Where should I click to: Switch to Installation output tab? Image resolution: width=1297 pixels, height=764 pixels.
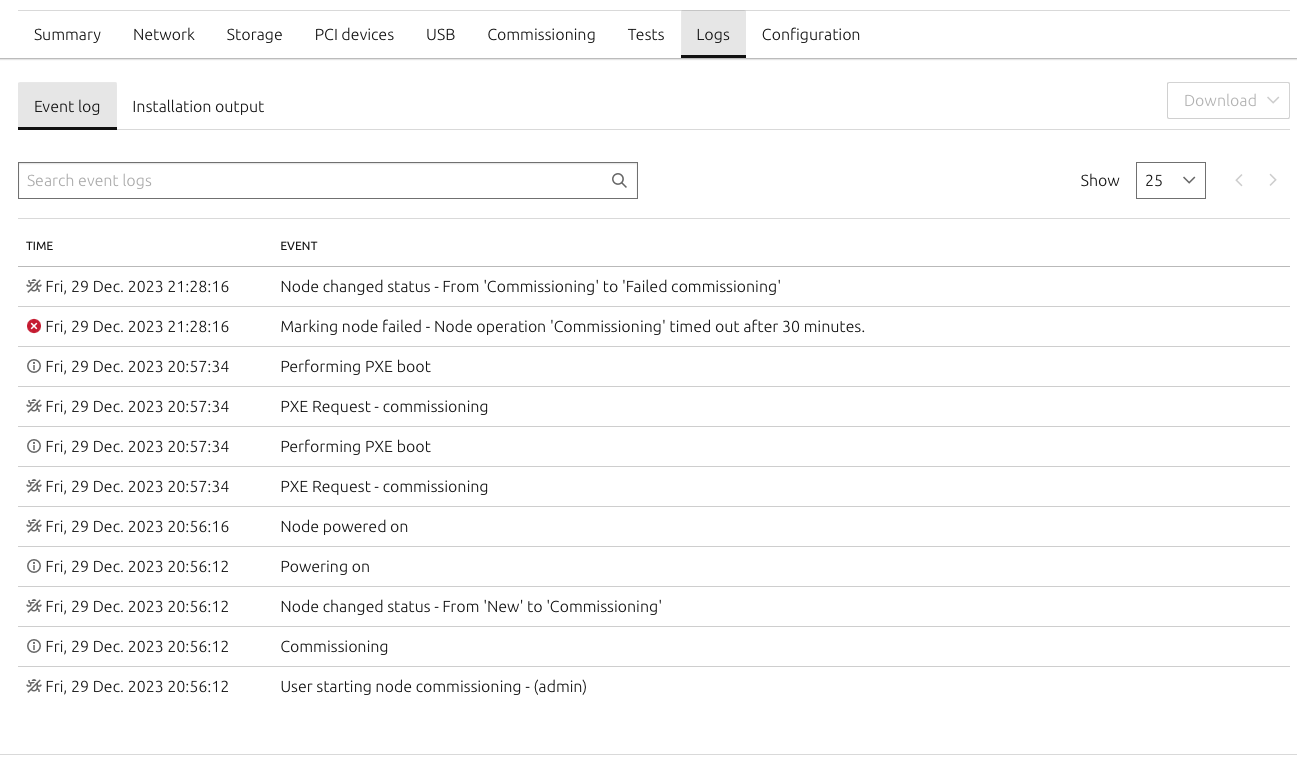coord(198,106)
